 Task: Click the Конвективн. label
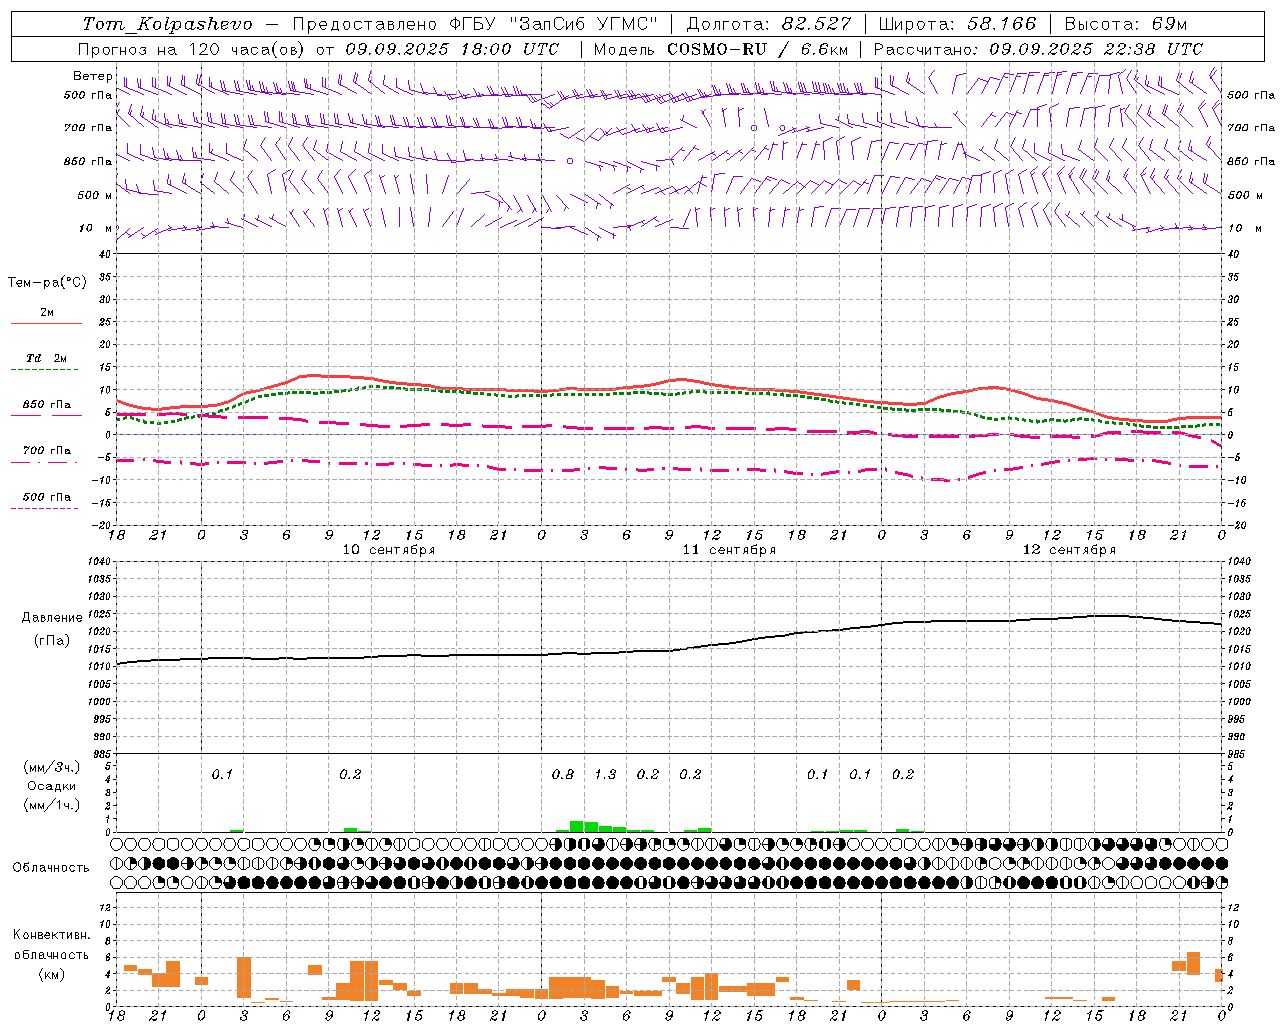point(51,935)
